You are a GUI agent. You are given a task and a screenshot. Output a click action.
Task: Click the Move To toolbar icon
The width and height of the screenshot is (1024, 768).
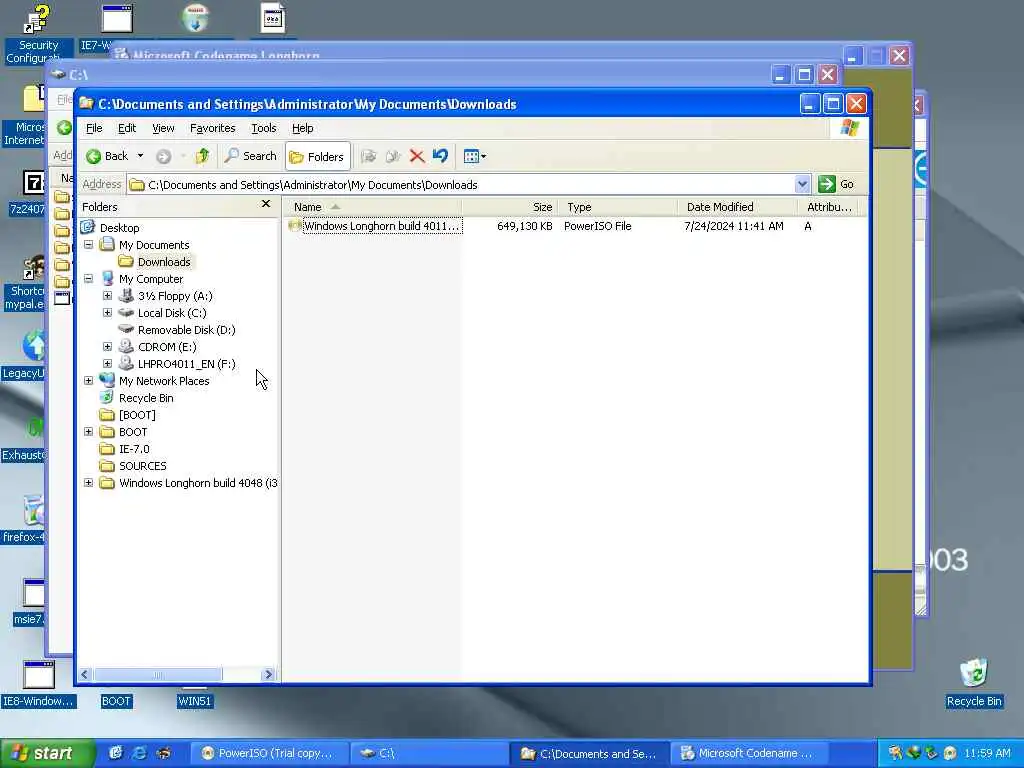[x=369, y=156]
